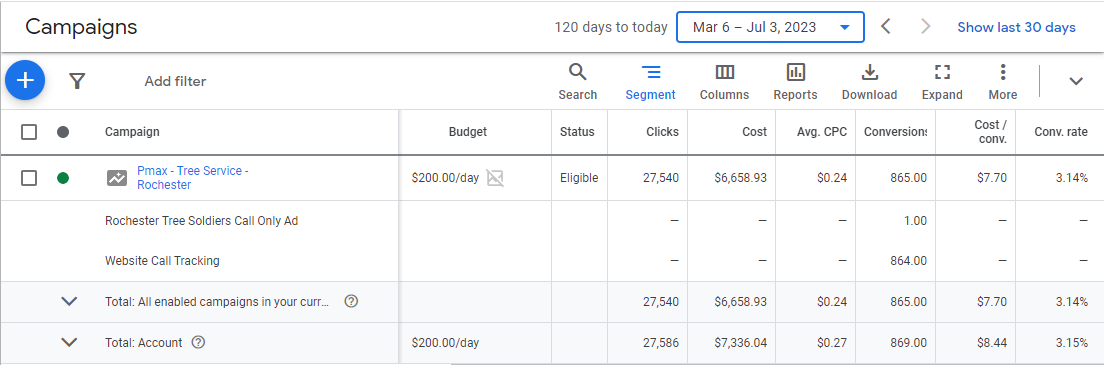The image size is (1104, 365).
Task: Click the blue plus new campaign button
Action: 25,80
